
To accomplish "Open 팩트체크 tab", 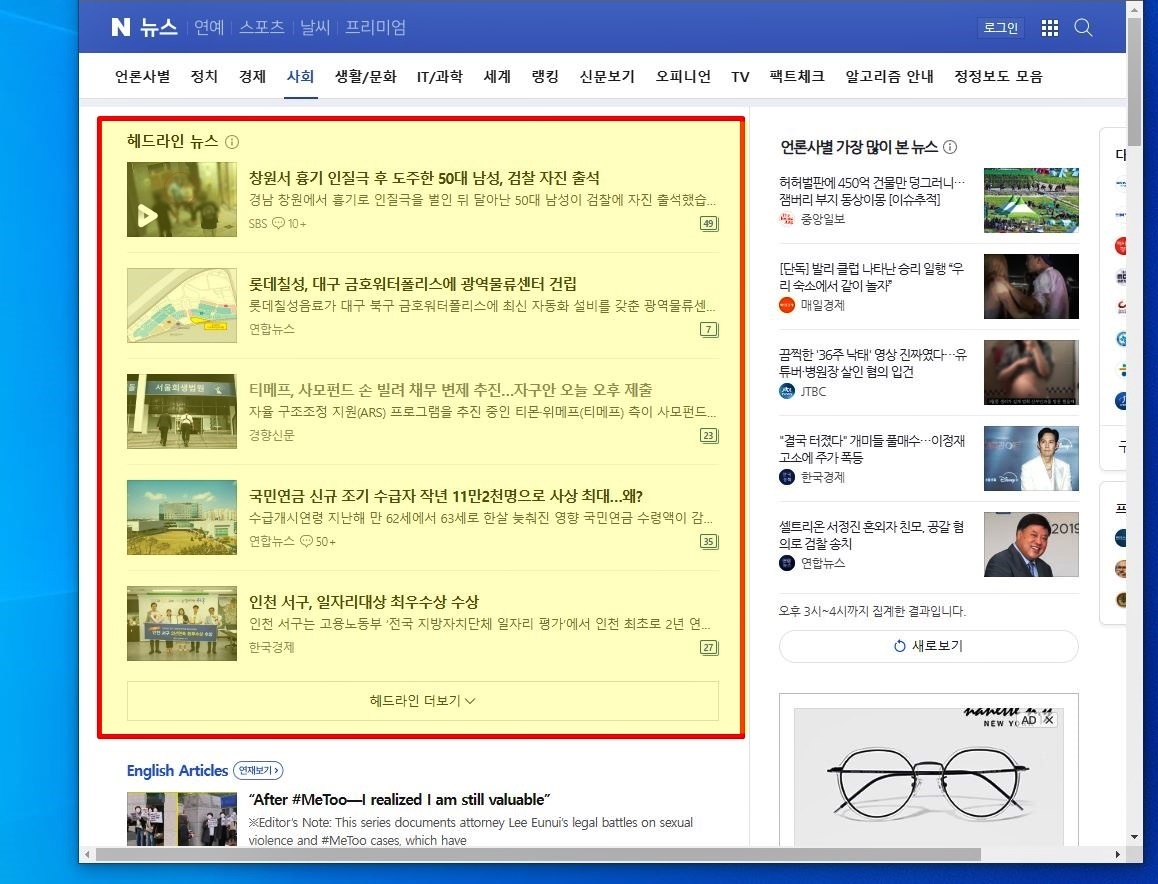I will coord(797,77).
